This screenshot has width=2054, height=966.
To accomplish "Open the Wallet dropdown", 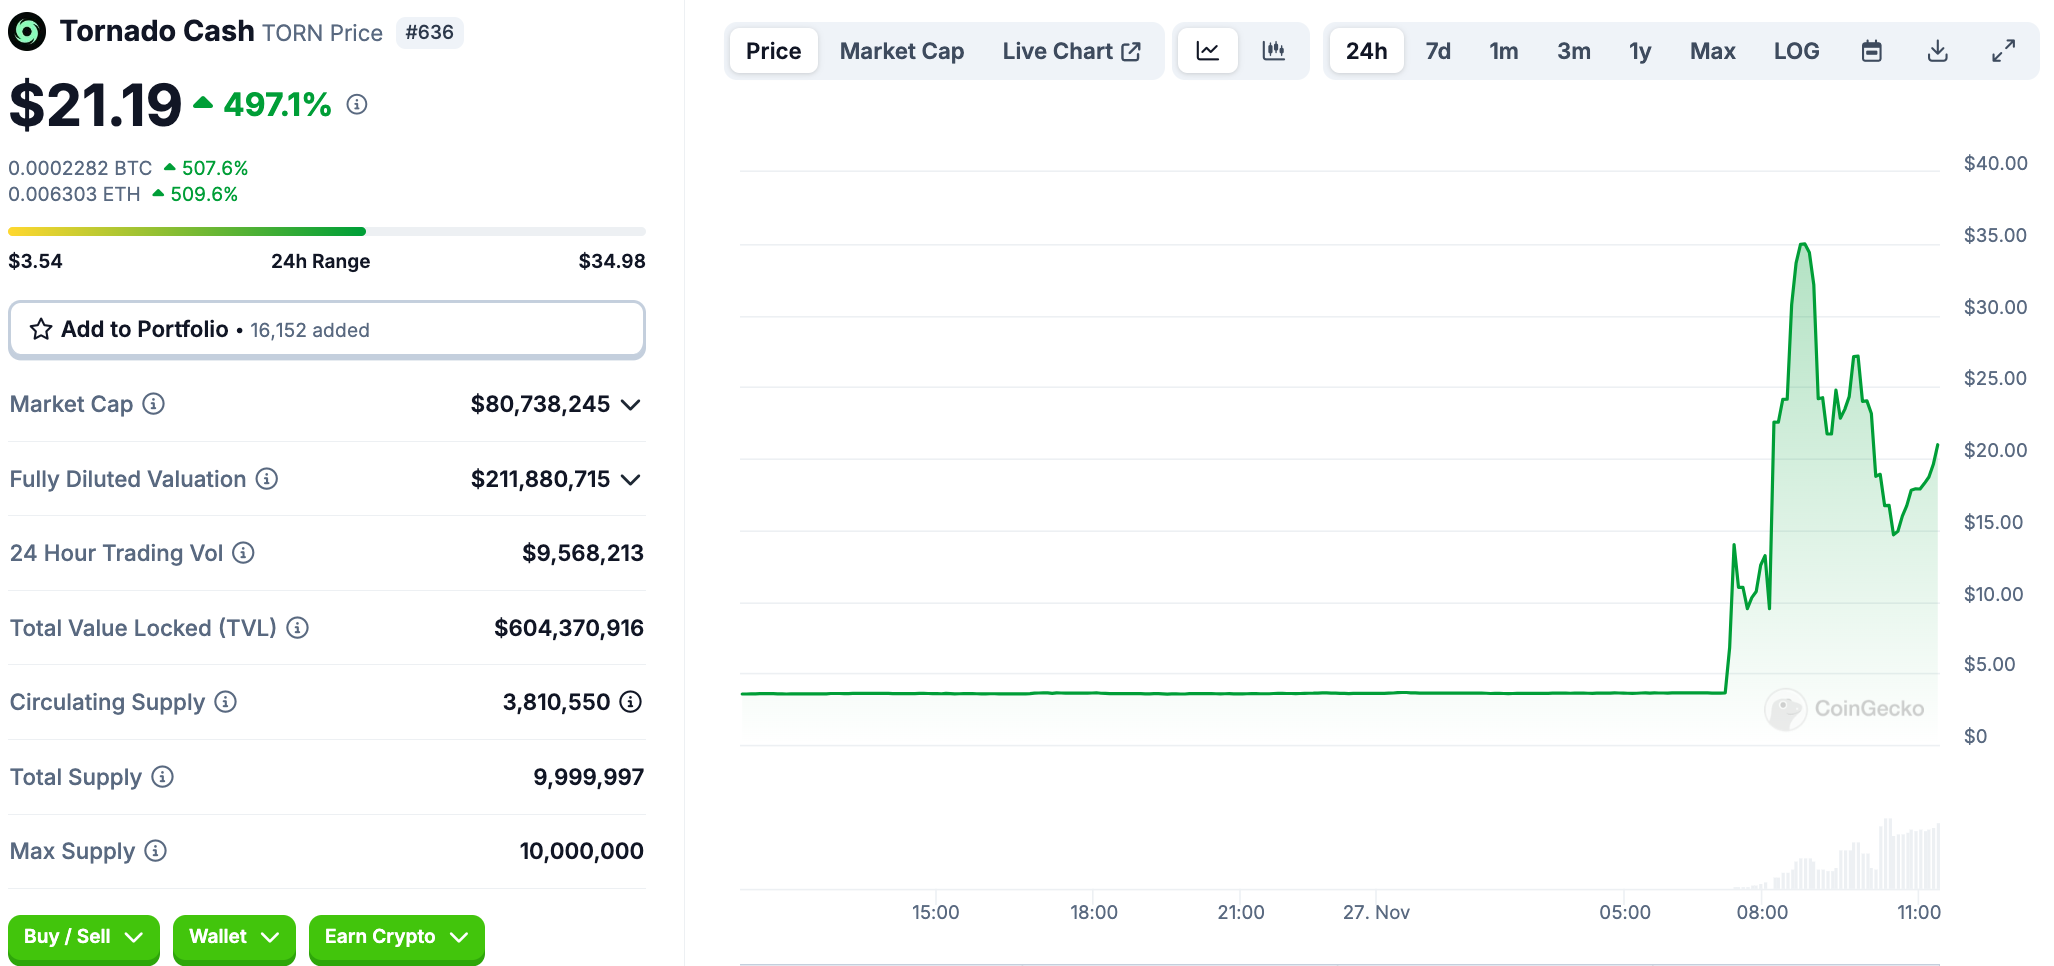I will (234, 938).
